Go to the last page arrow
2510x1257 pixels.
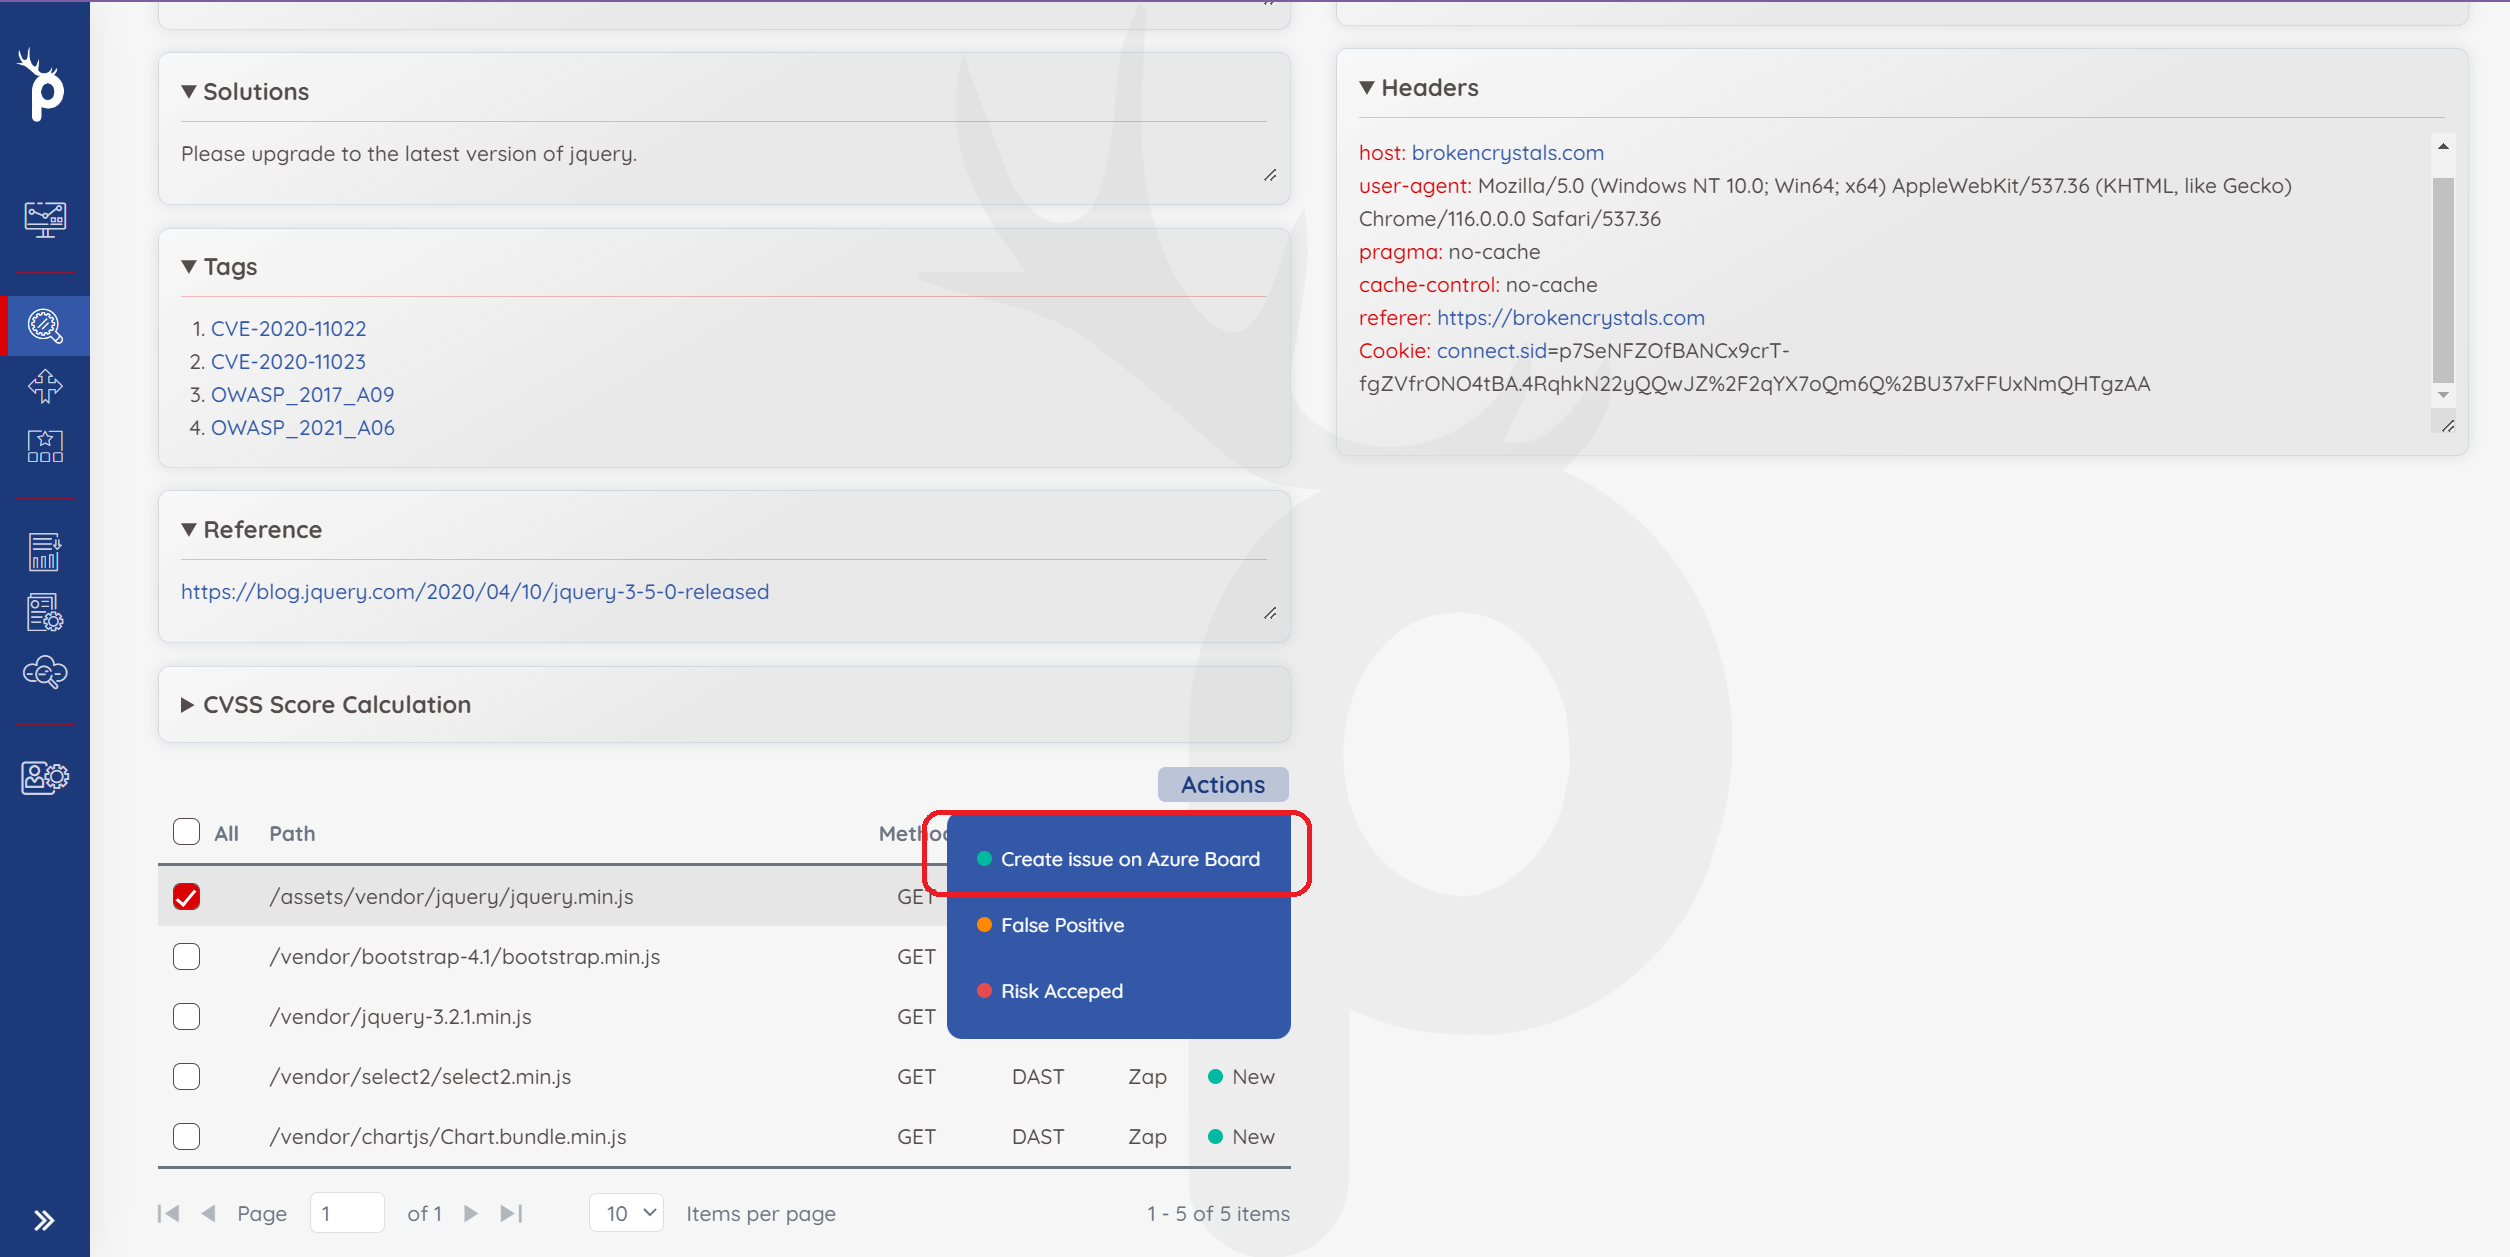(511, 1213)
